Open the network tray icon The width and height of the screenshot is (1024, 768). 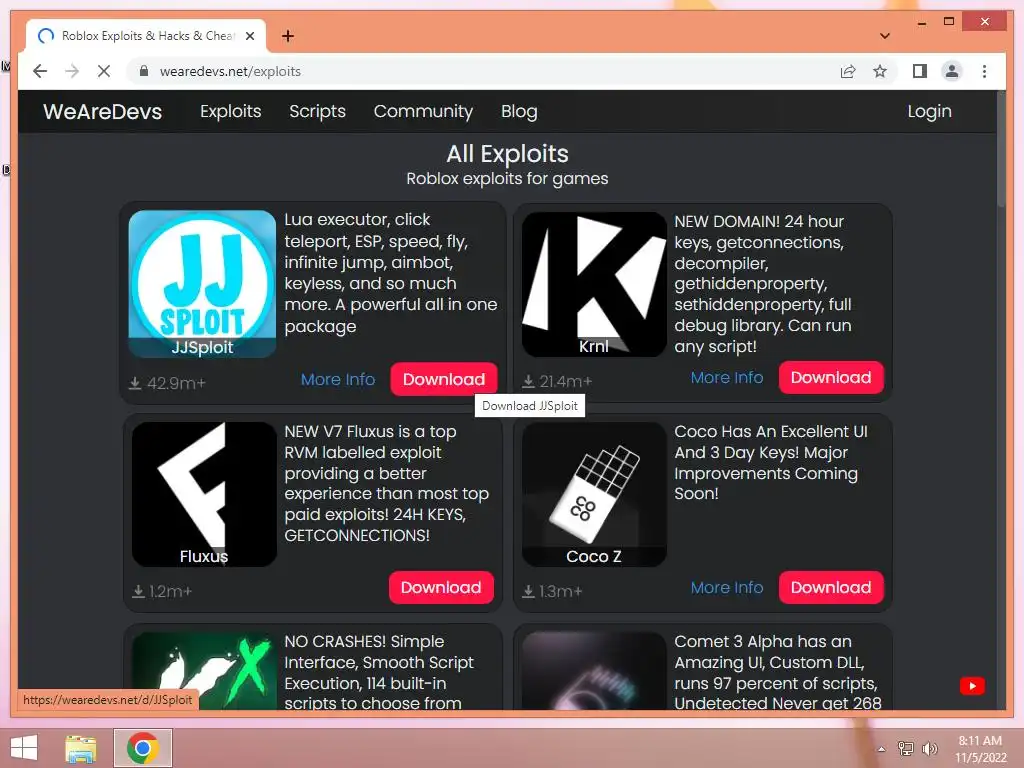click(x=906, y=749)
